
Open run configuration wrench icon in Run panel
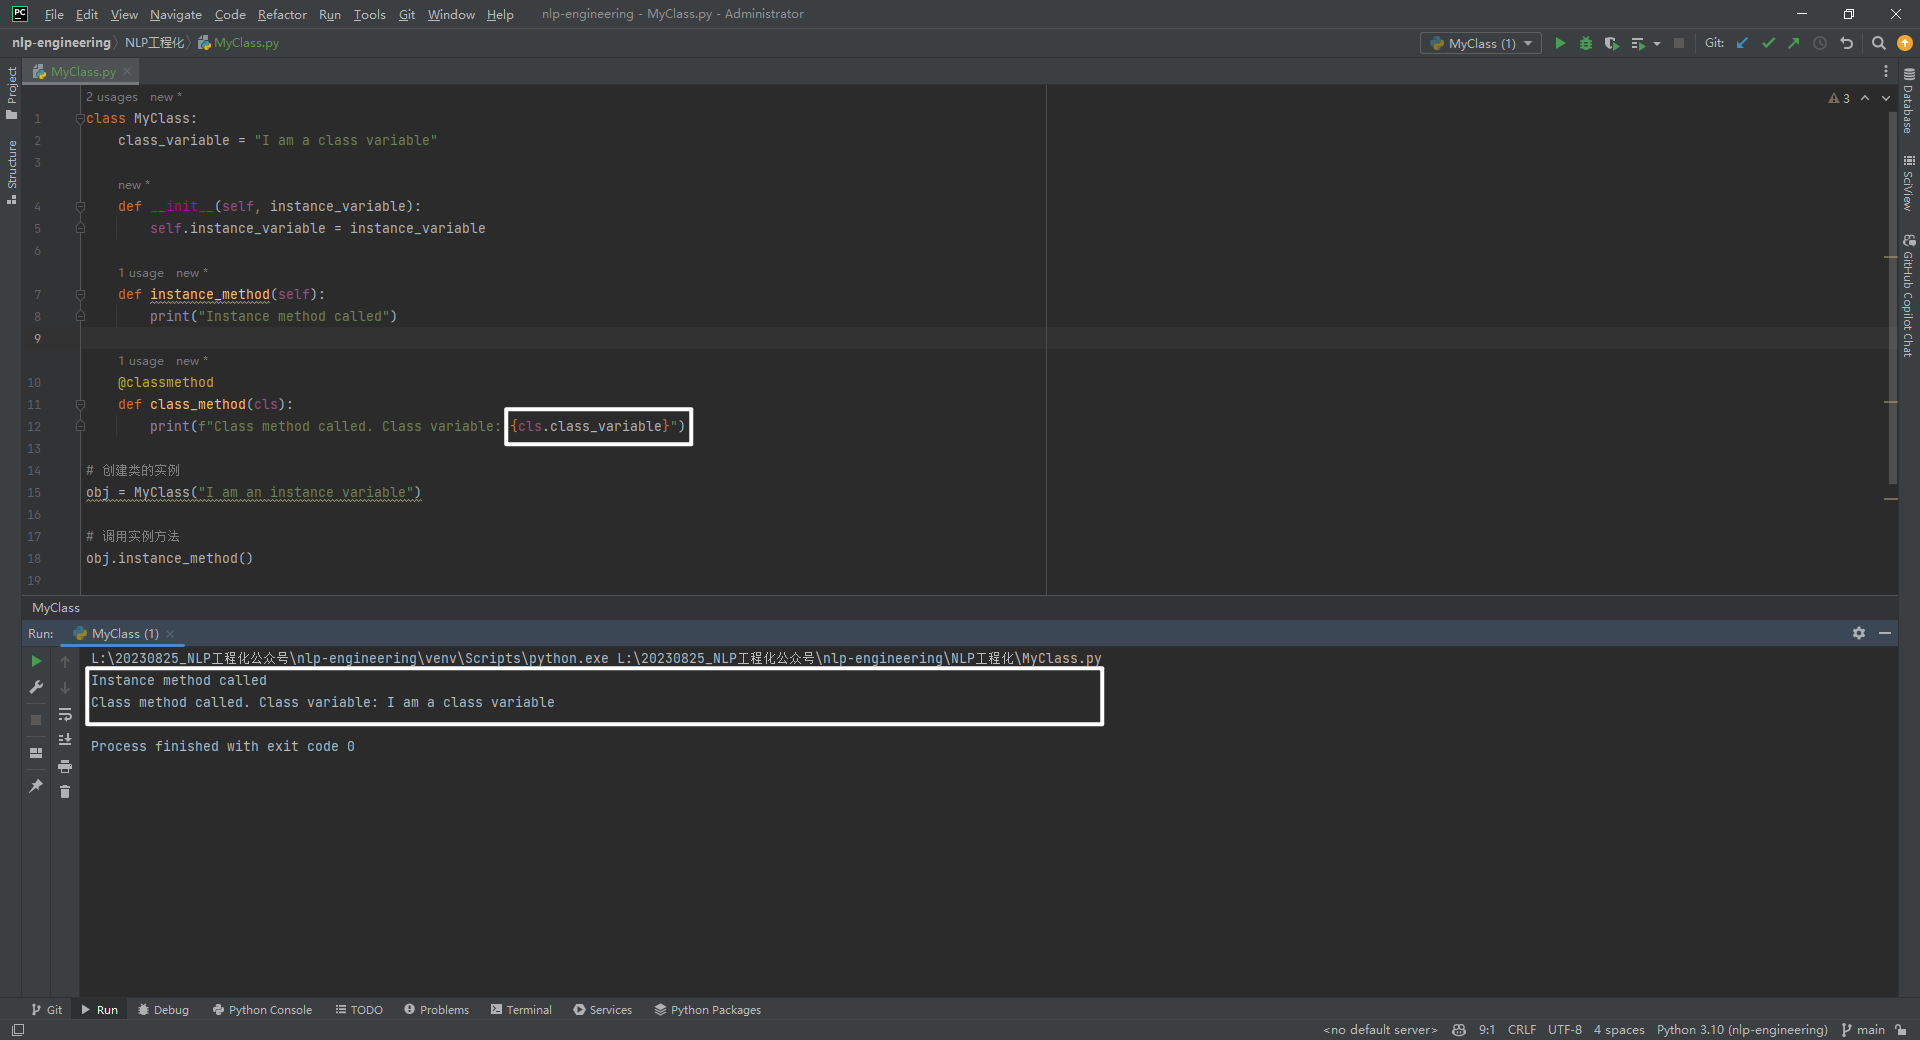pyautogui.click(x=36, y=687)
